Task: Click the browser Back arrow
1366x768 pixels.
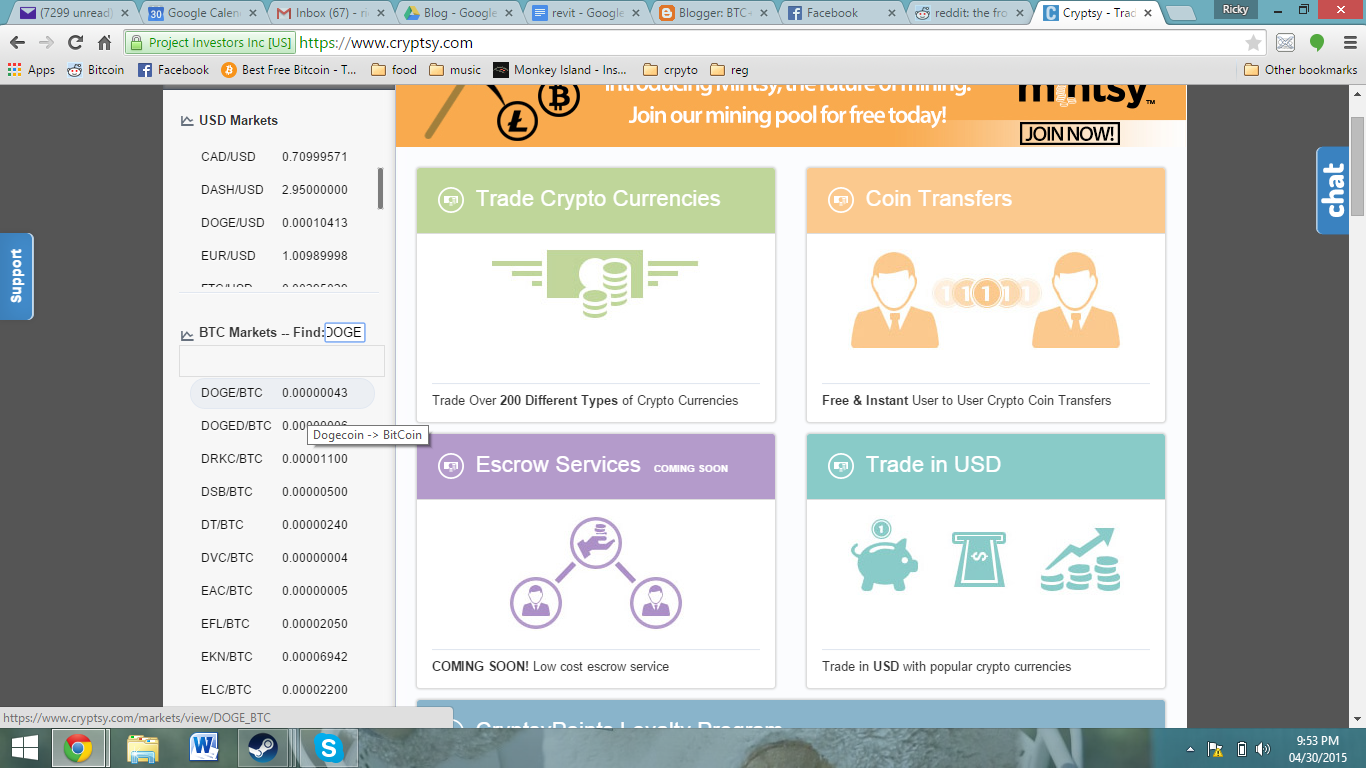Action: coord(17,43)
